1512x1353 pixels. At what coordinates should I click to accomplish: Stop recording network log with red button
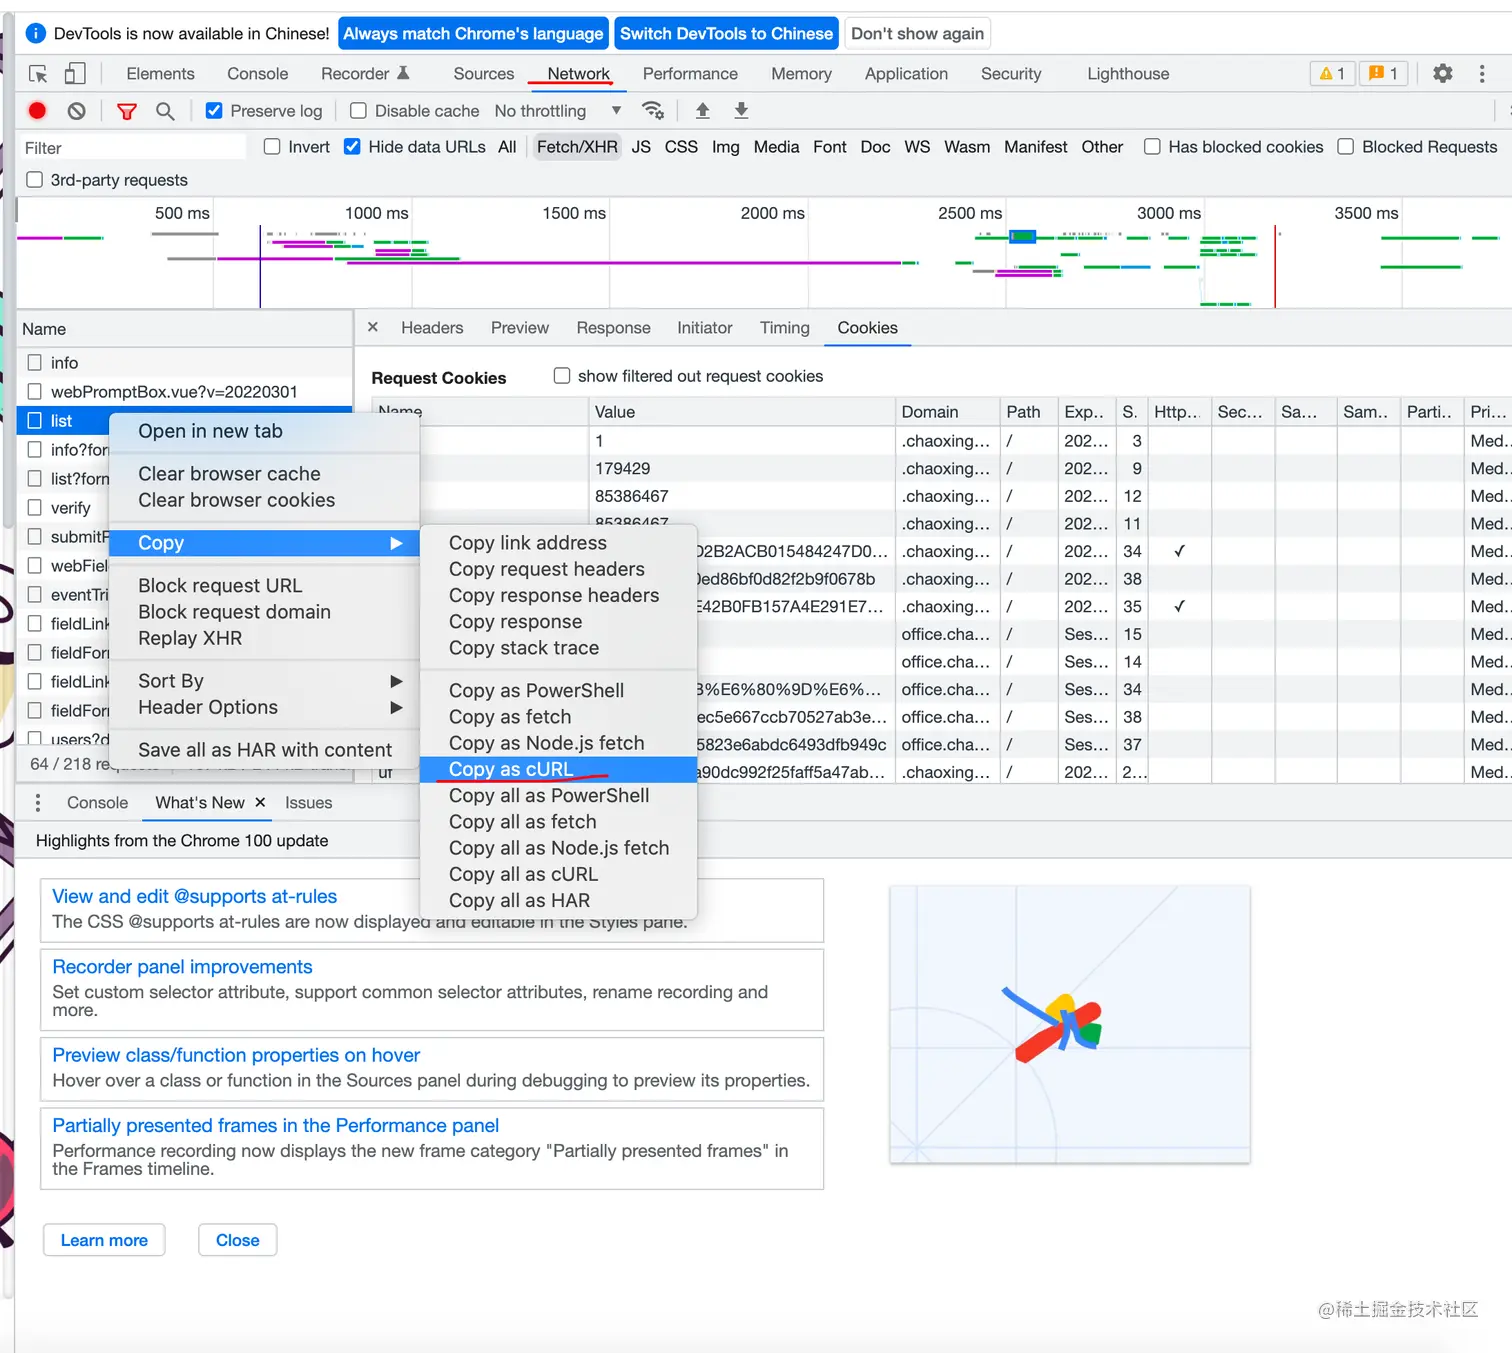pos(37,111)
